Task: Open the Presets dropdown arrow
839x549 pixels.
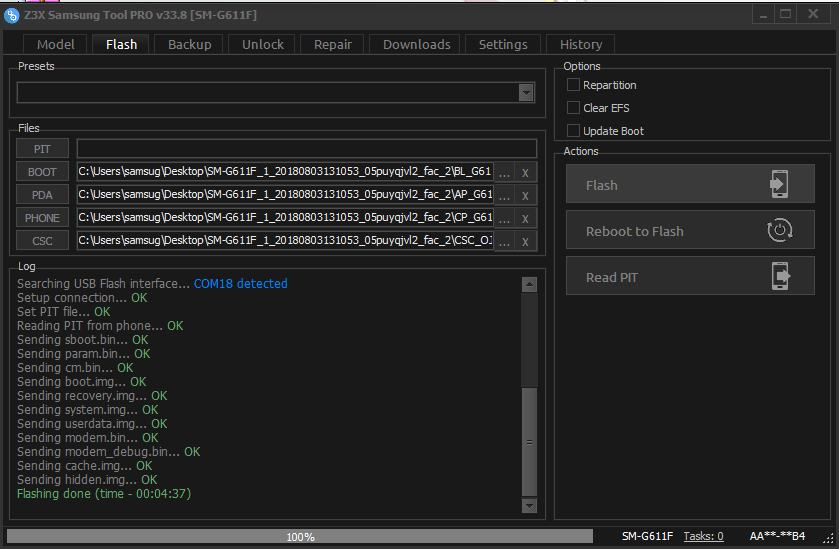Action: (526, 93)
